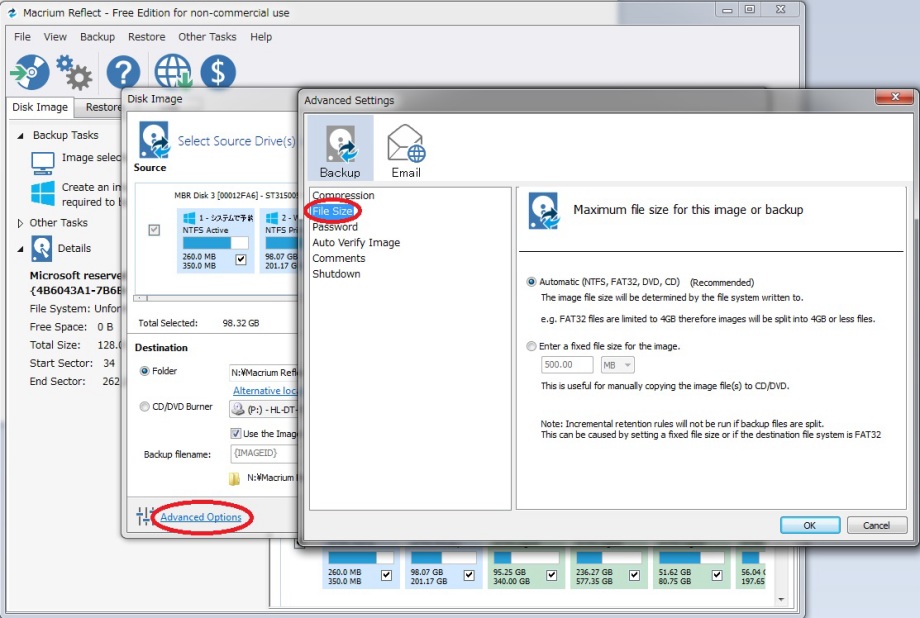This screenshot has height=618, width=920.
Task: Open the MB size unit dropdown
Action: [x=617, y=366]
